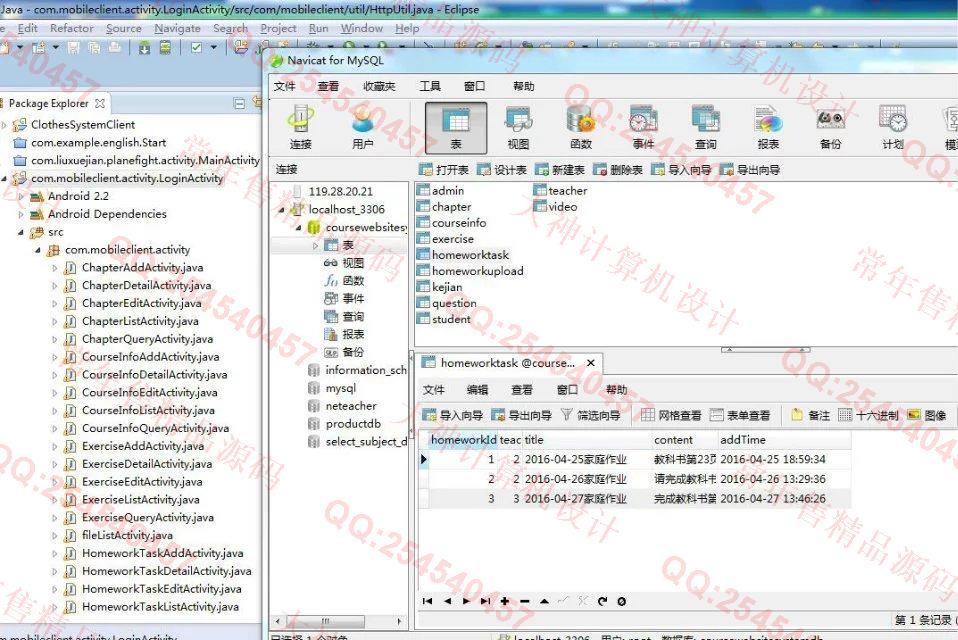This screenshot has width=958, height=640.
Task: Click 打开表 (Open Table) button
Action: [444, 170]
